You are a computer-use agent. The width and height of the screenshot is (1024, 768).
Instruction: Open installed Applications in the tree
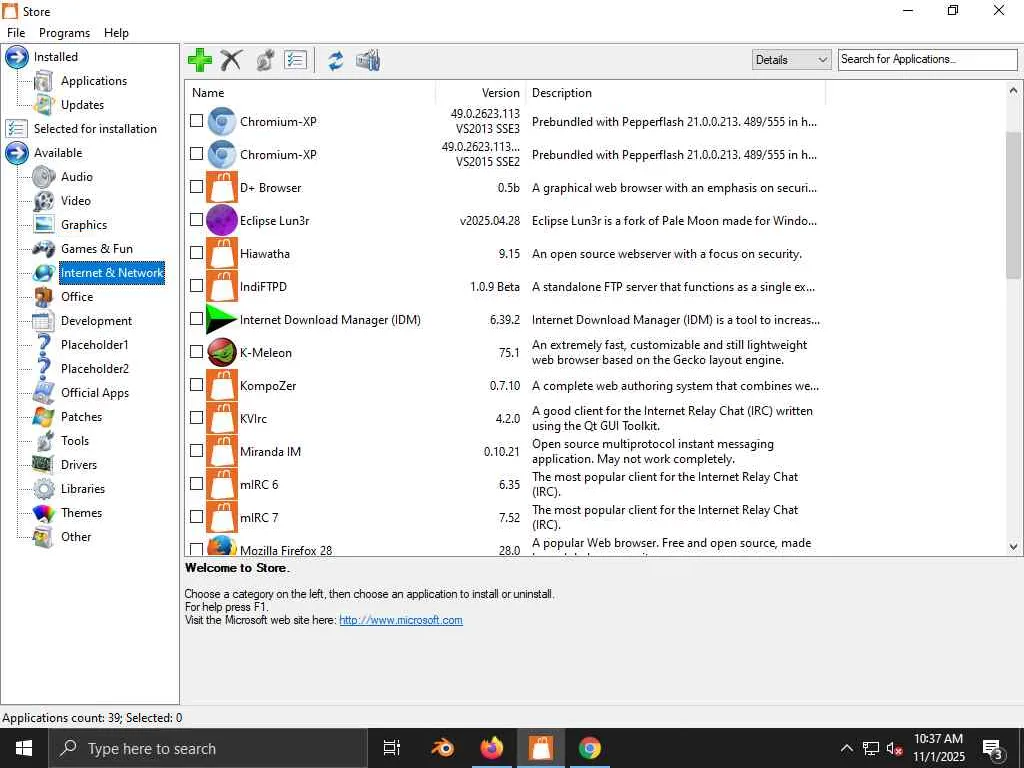pyautogui.click(x=93, y=81)
